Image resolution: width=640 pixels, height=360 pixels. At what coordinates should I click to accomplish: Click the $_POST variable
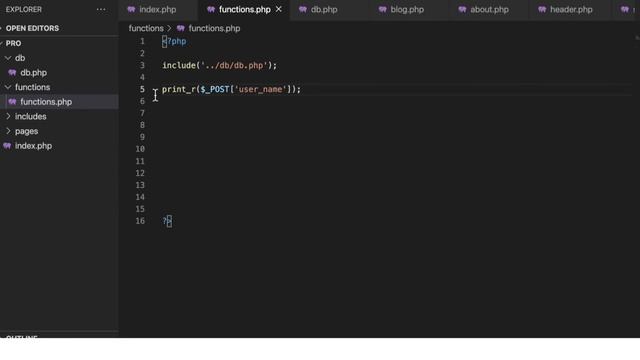(x=215, y=89)
